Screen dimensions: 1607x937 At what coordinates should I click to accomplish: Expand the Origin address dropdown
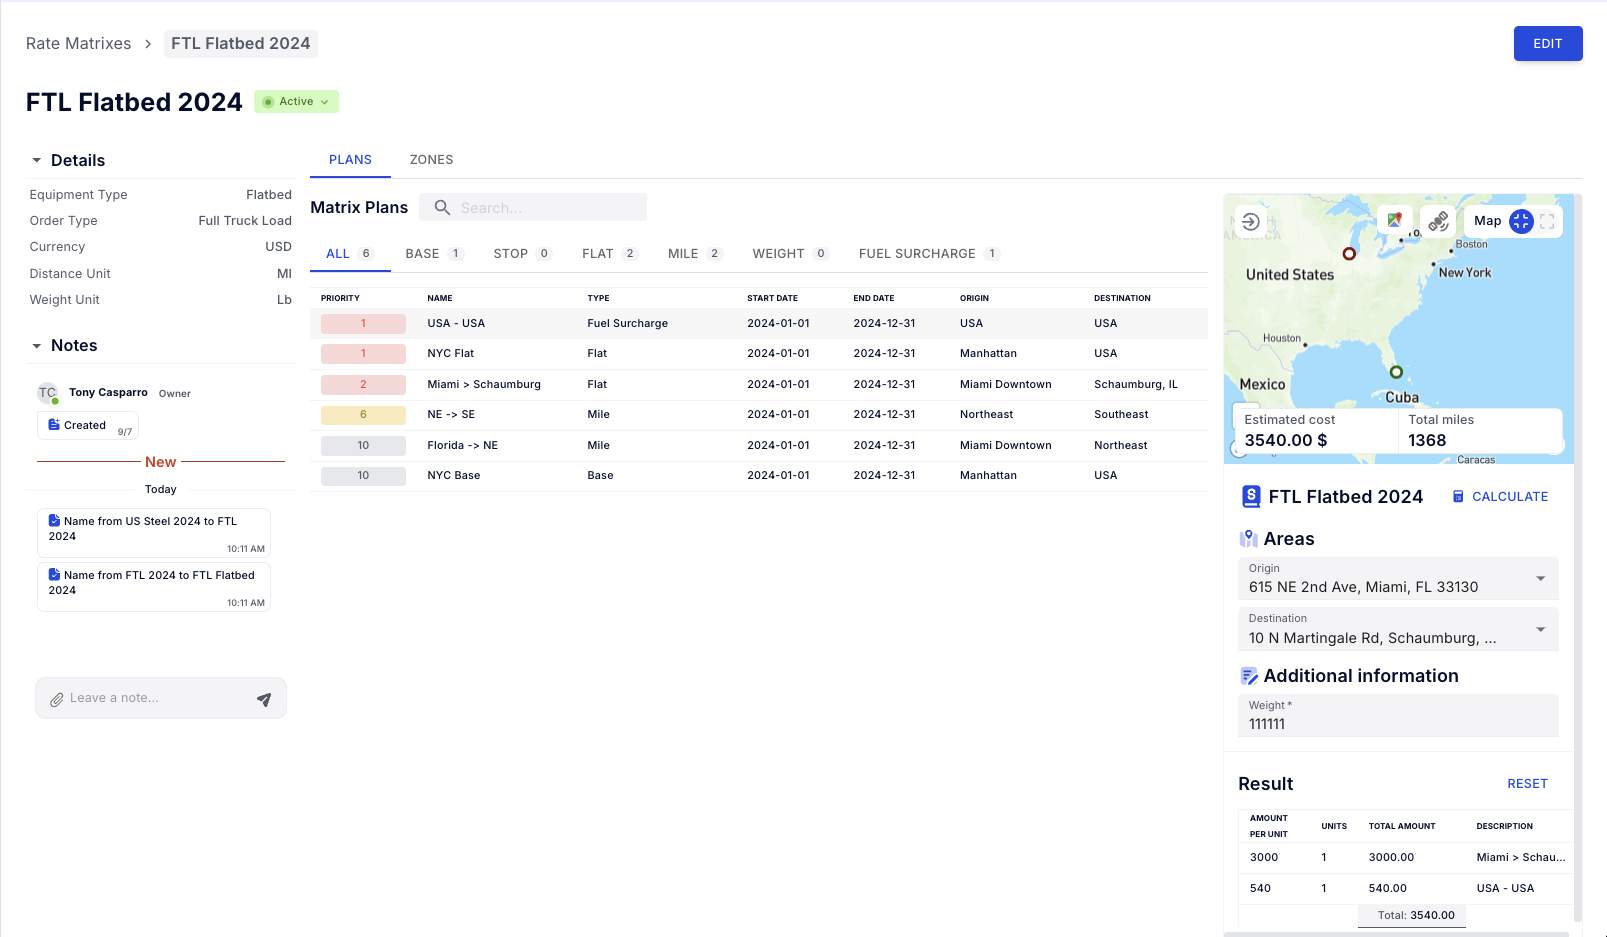(x=1540, y=579)
